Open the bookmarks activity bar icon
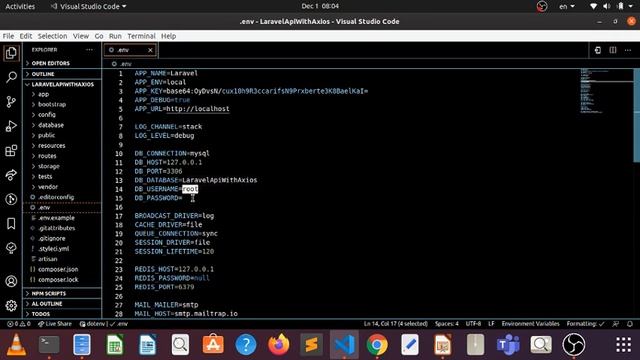 coord(11,224)
